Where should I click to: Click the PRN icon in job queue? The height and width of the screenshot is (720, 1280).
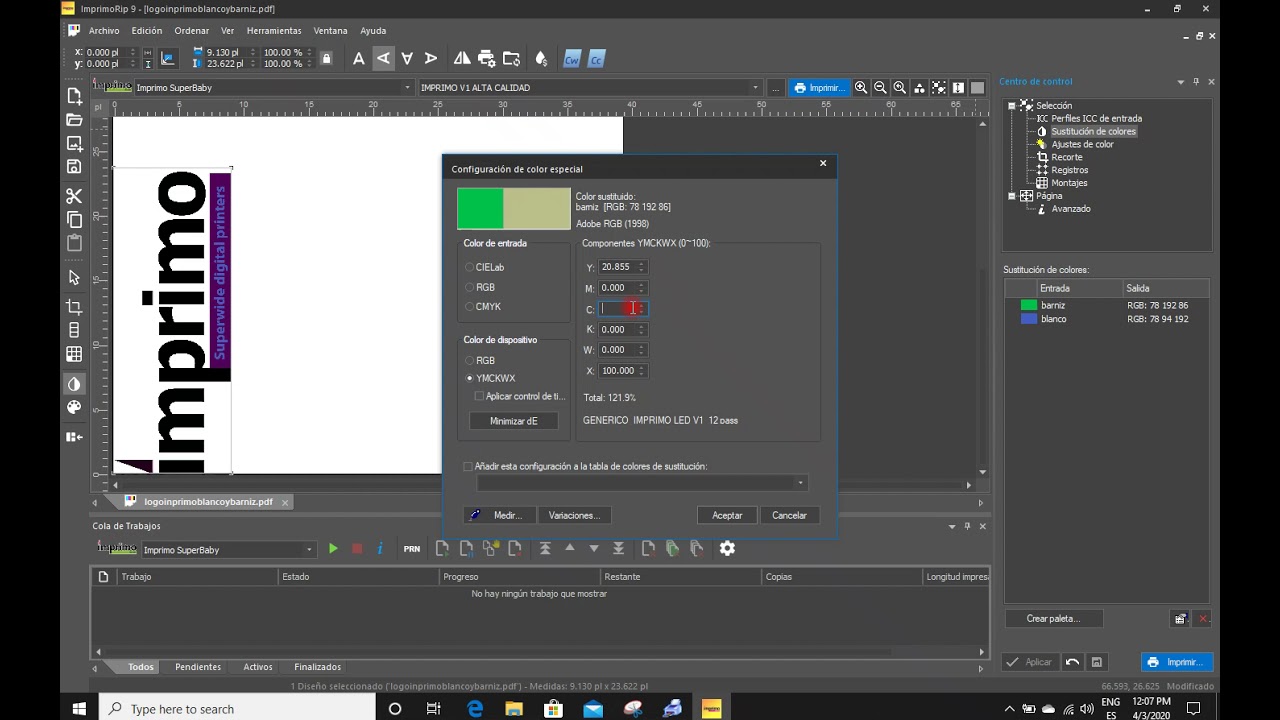coord(412,549)
